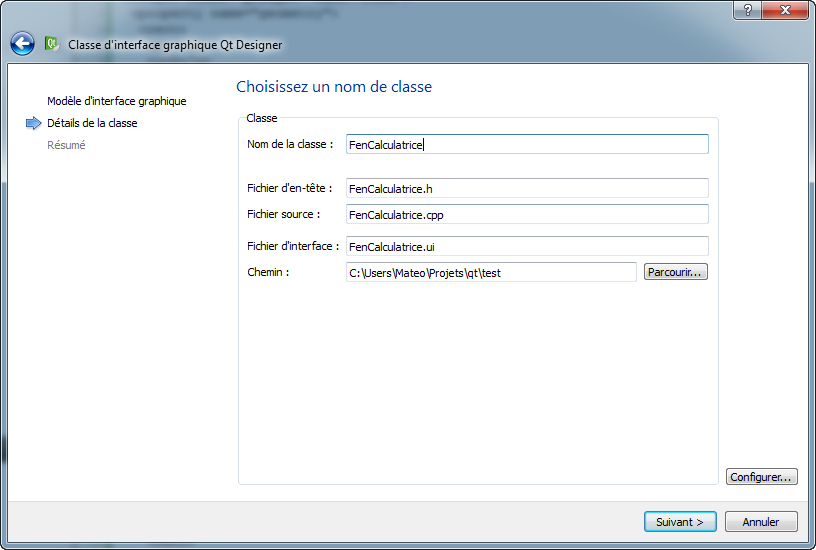
Task: Click the "Nom de la classe :" label
Action: [290, 144]
